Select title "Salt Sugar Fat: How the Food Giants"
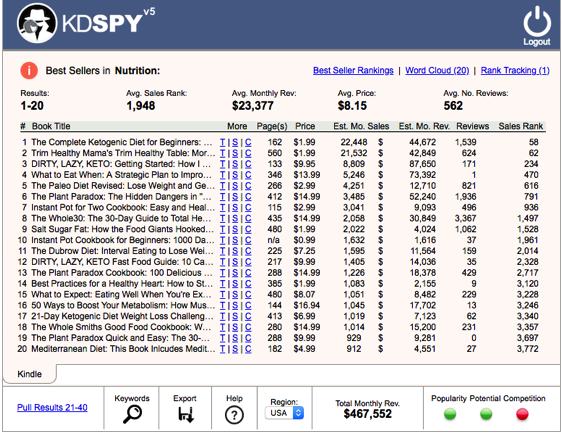This screenshot has height=434, width=562. (122, 229)
